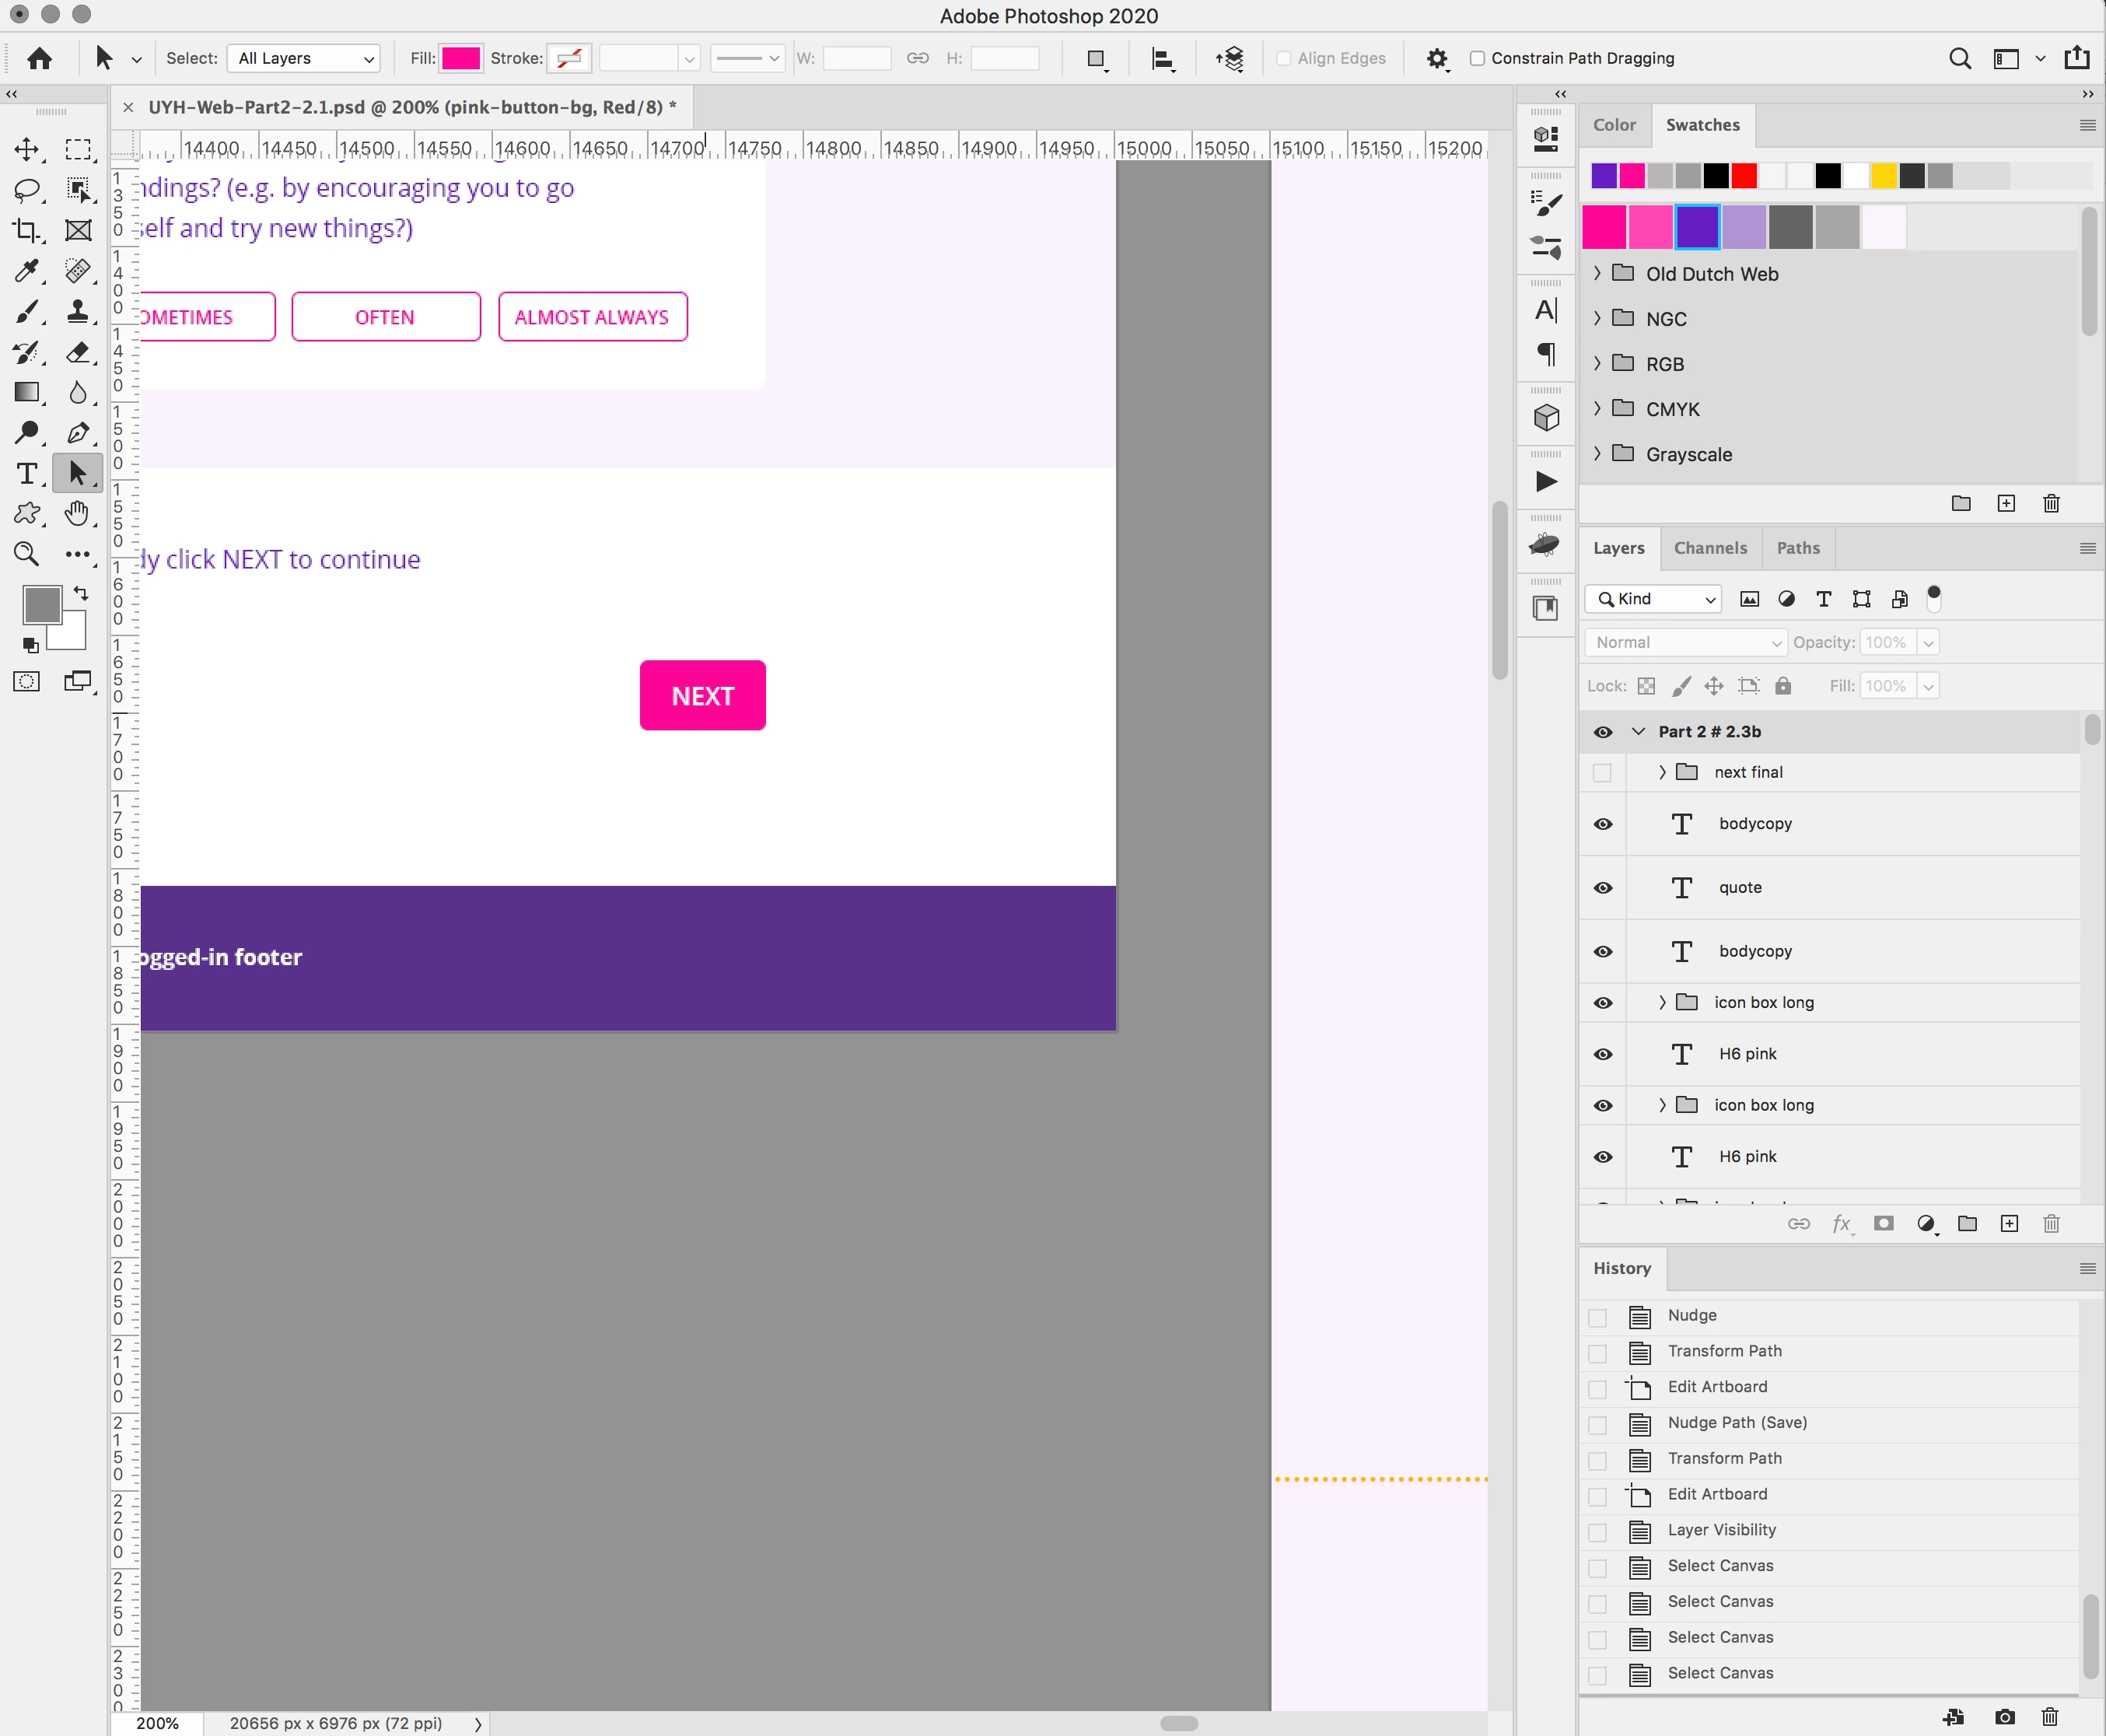Show the next final layer group
This screenshot has width=2106, height=1736.
pos(1602,773)
